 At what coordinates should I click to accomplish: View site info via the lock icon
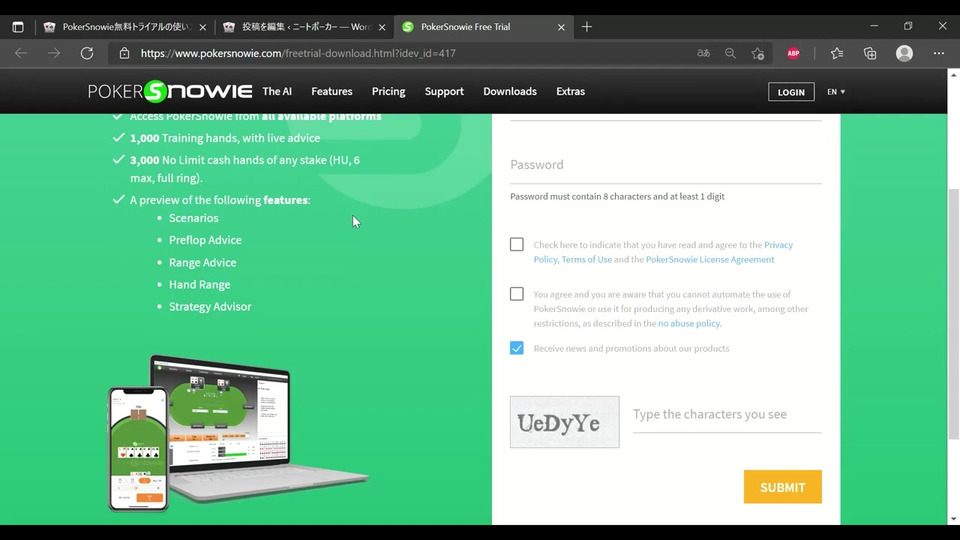[124, 53]
